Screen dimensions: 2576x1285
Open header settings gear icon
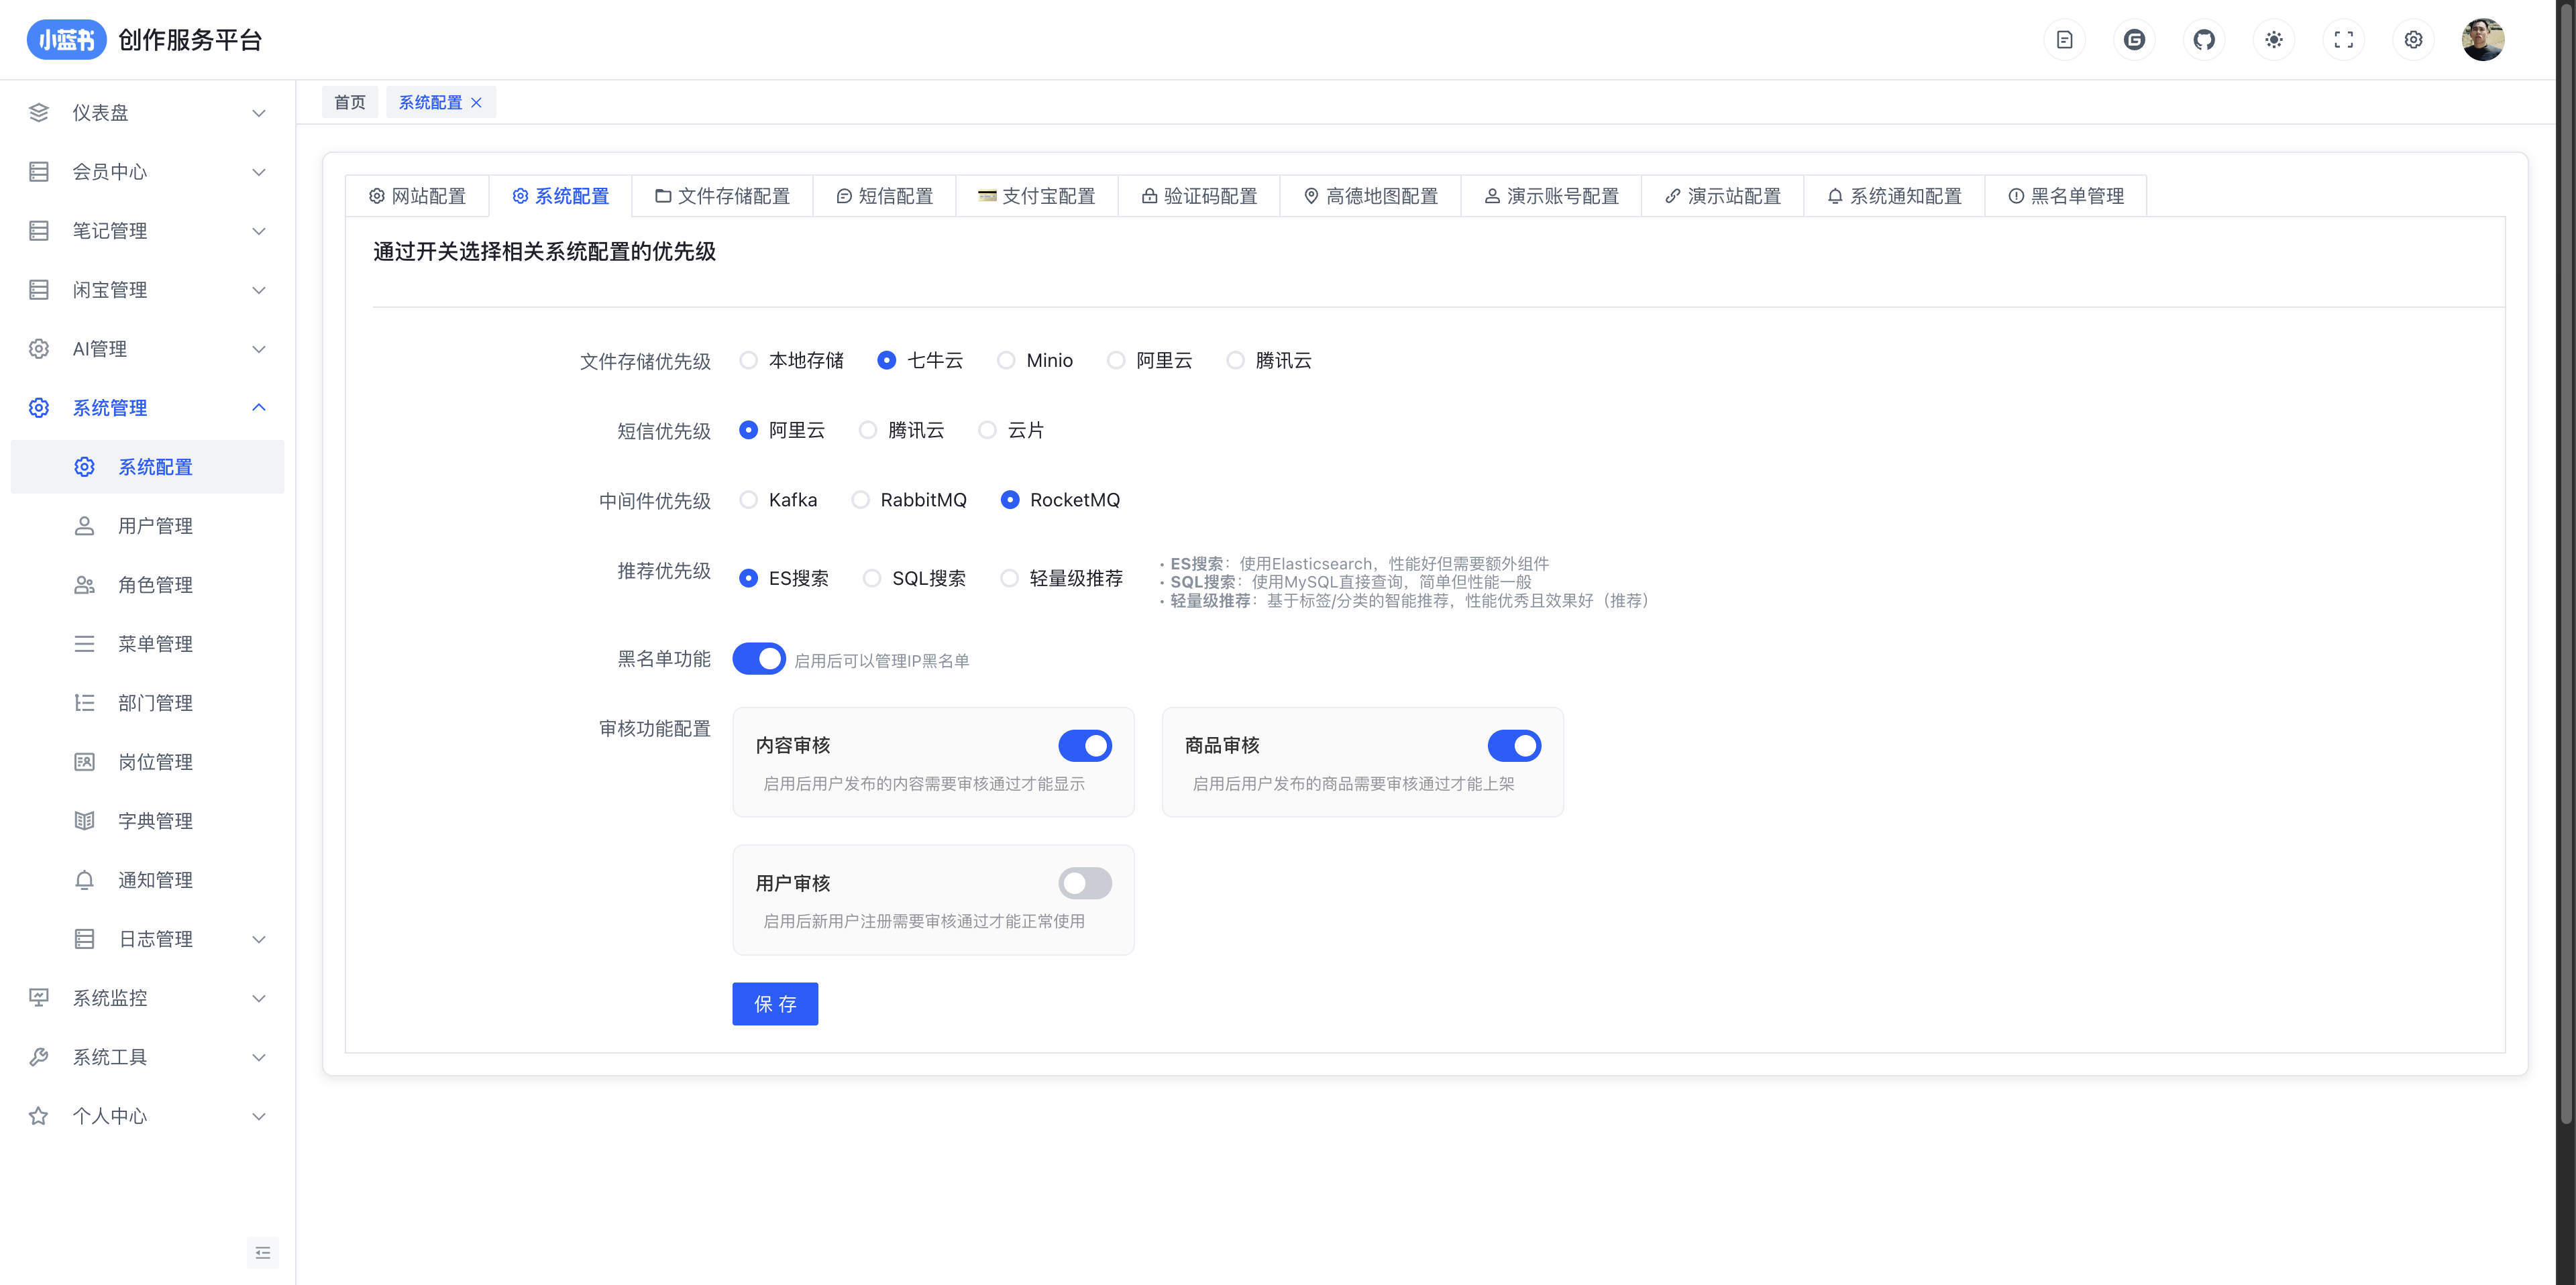point(2413,40)
